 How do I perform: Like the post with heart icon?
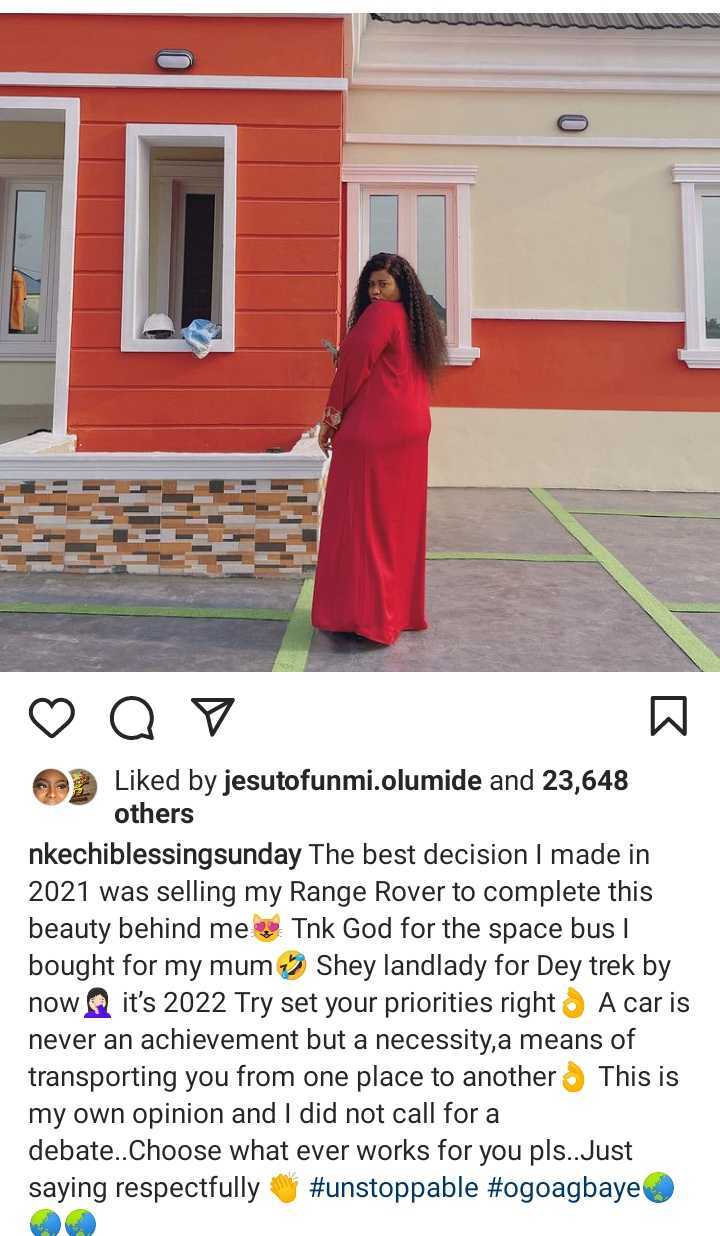(51, 717)
